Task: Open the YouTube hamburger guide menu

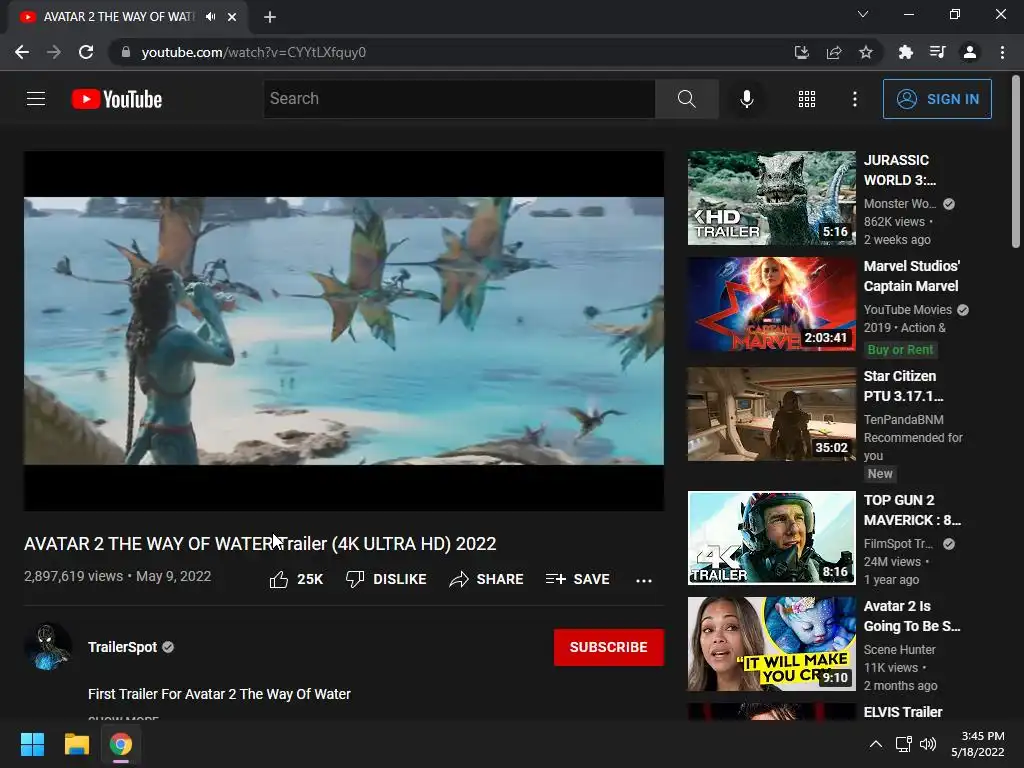Action: 36,99
